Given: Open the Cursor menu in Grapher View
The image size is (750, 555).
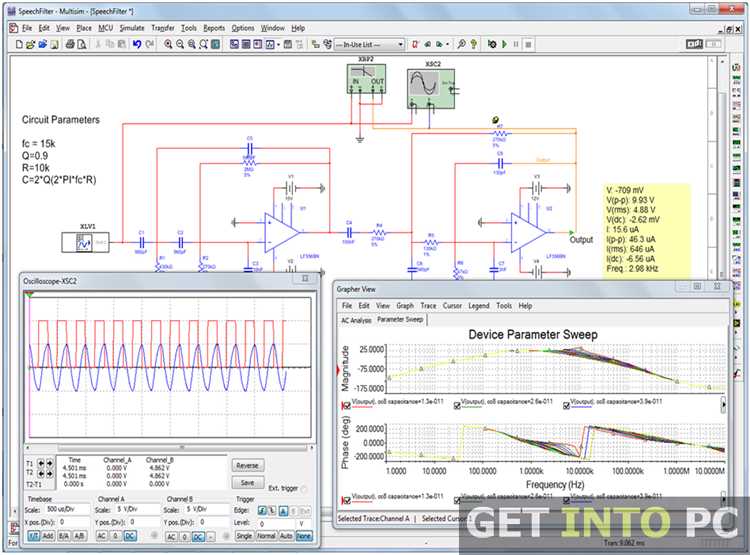Looking at the screenshot, I should click(x=452, y=306).
